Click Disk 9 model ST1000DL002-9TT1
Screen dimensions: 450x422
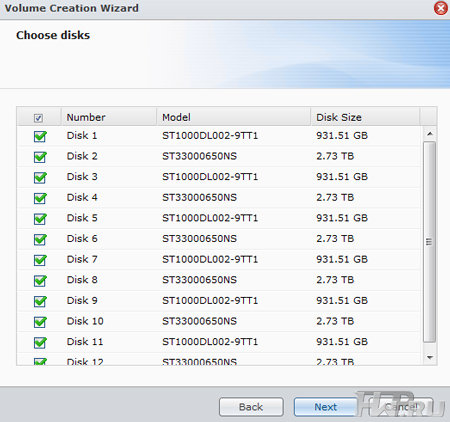point(210,301)
